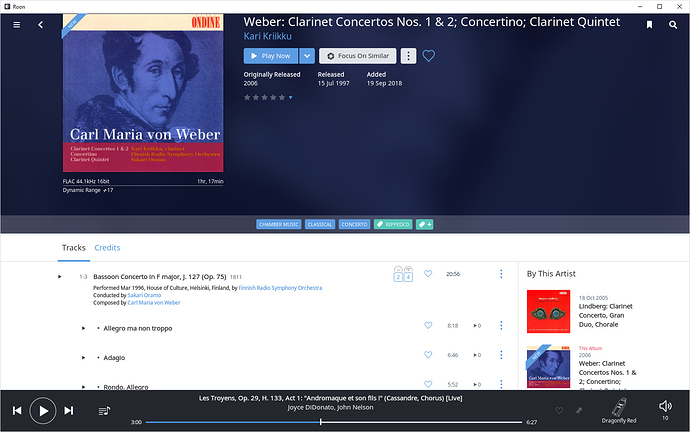Click Adagio track title text

tap(114, 358)
